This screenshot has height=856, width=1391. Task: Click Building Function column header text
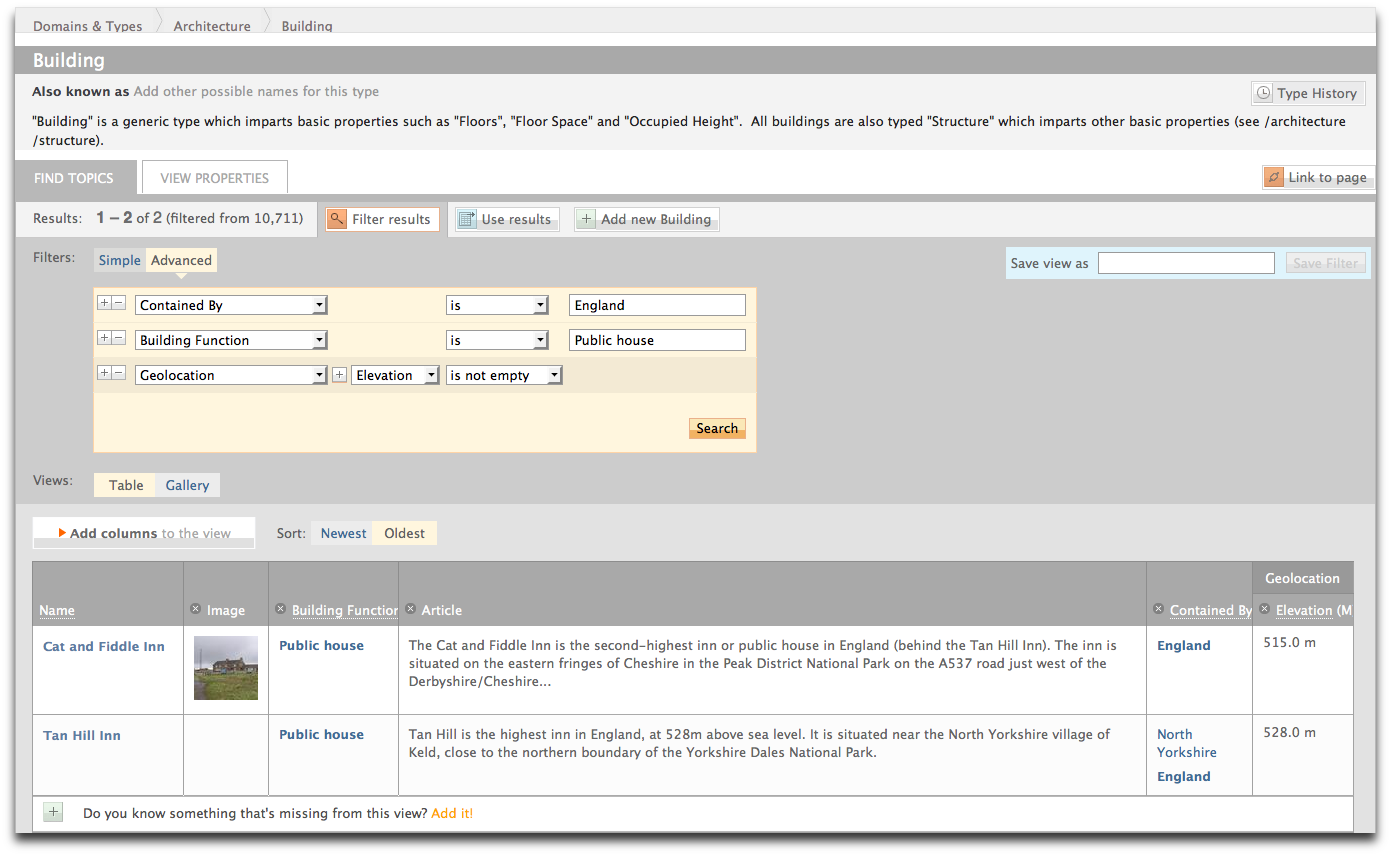coord(345,610)
